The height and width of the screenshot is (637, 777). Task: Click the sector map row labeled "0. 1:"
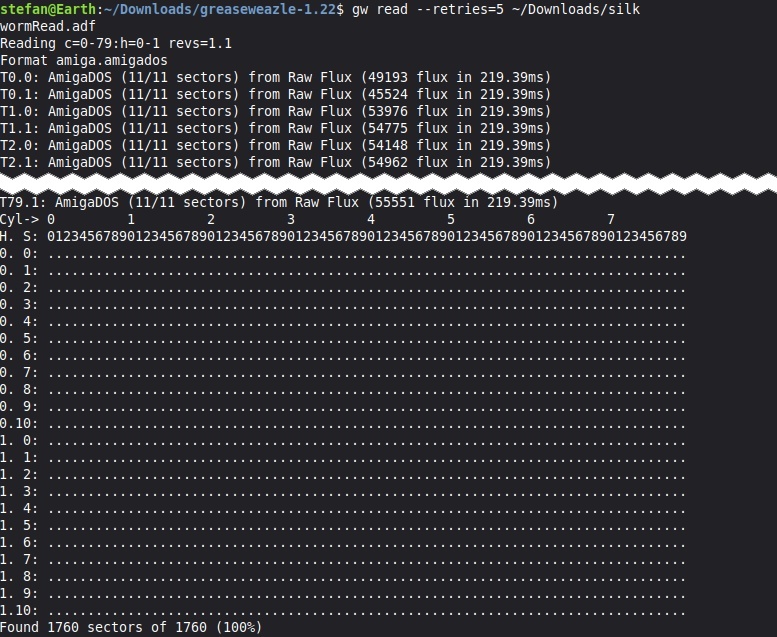(x=343, y=271)
